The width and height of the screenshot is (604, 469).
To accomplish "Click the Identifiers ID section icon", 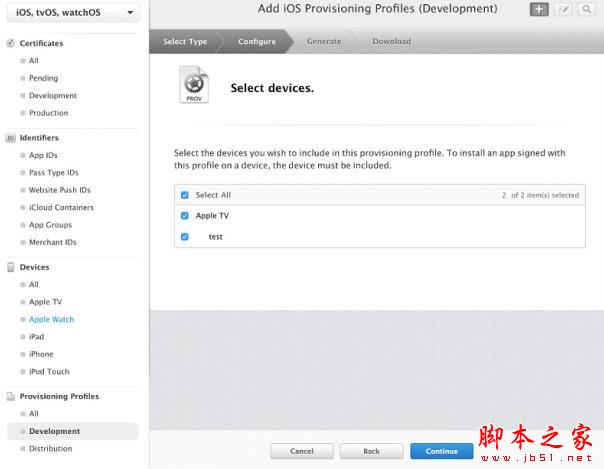I will click(11, 138).
